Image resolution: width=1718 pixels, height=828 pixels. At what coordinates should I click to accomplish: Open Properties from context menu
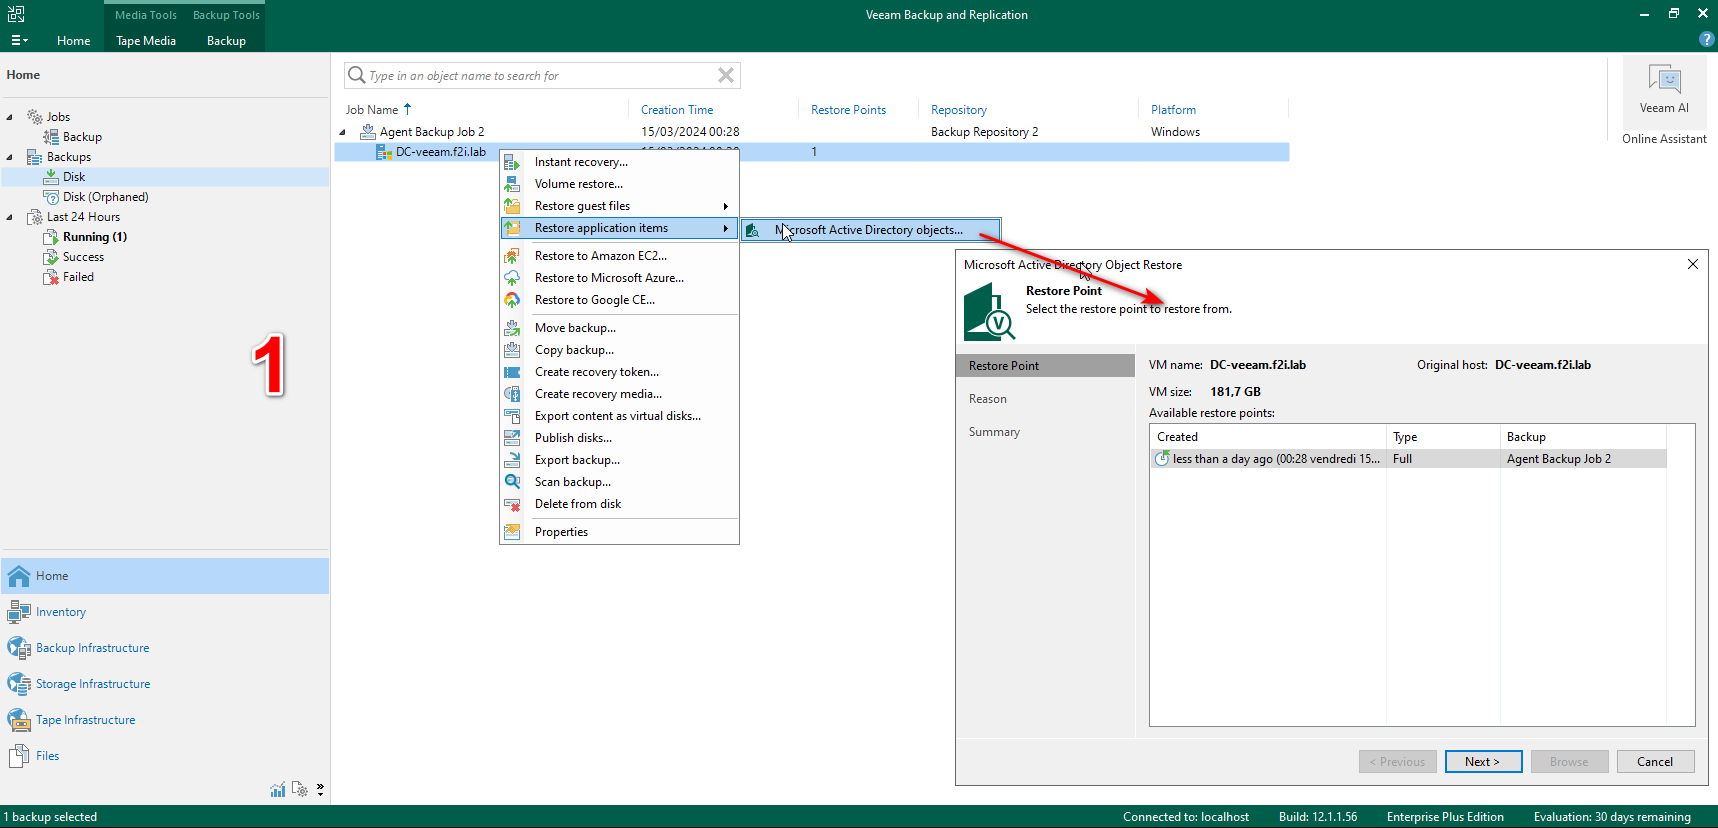point(619,532)
